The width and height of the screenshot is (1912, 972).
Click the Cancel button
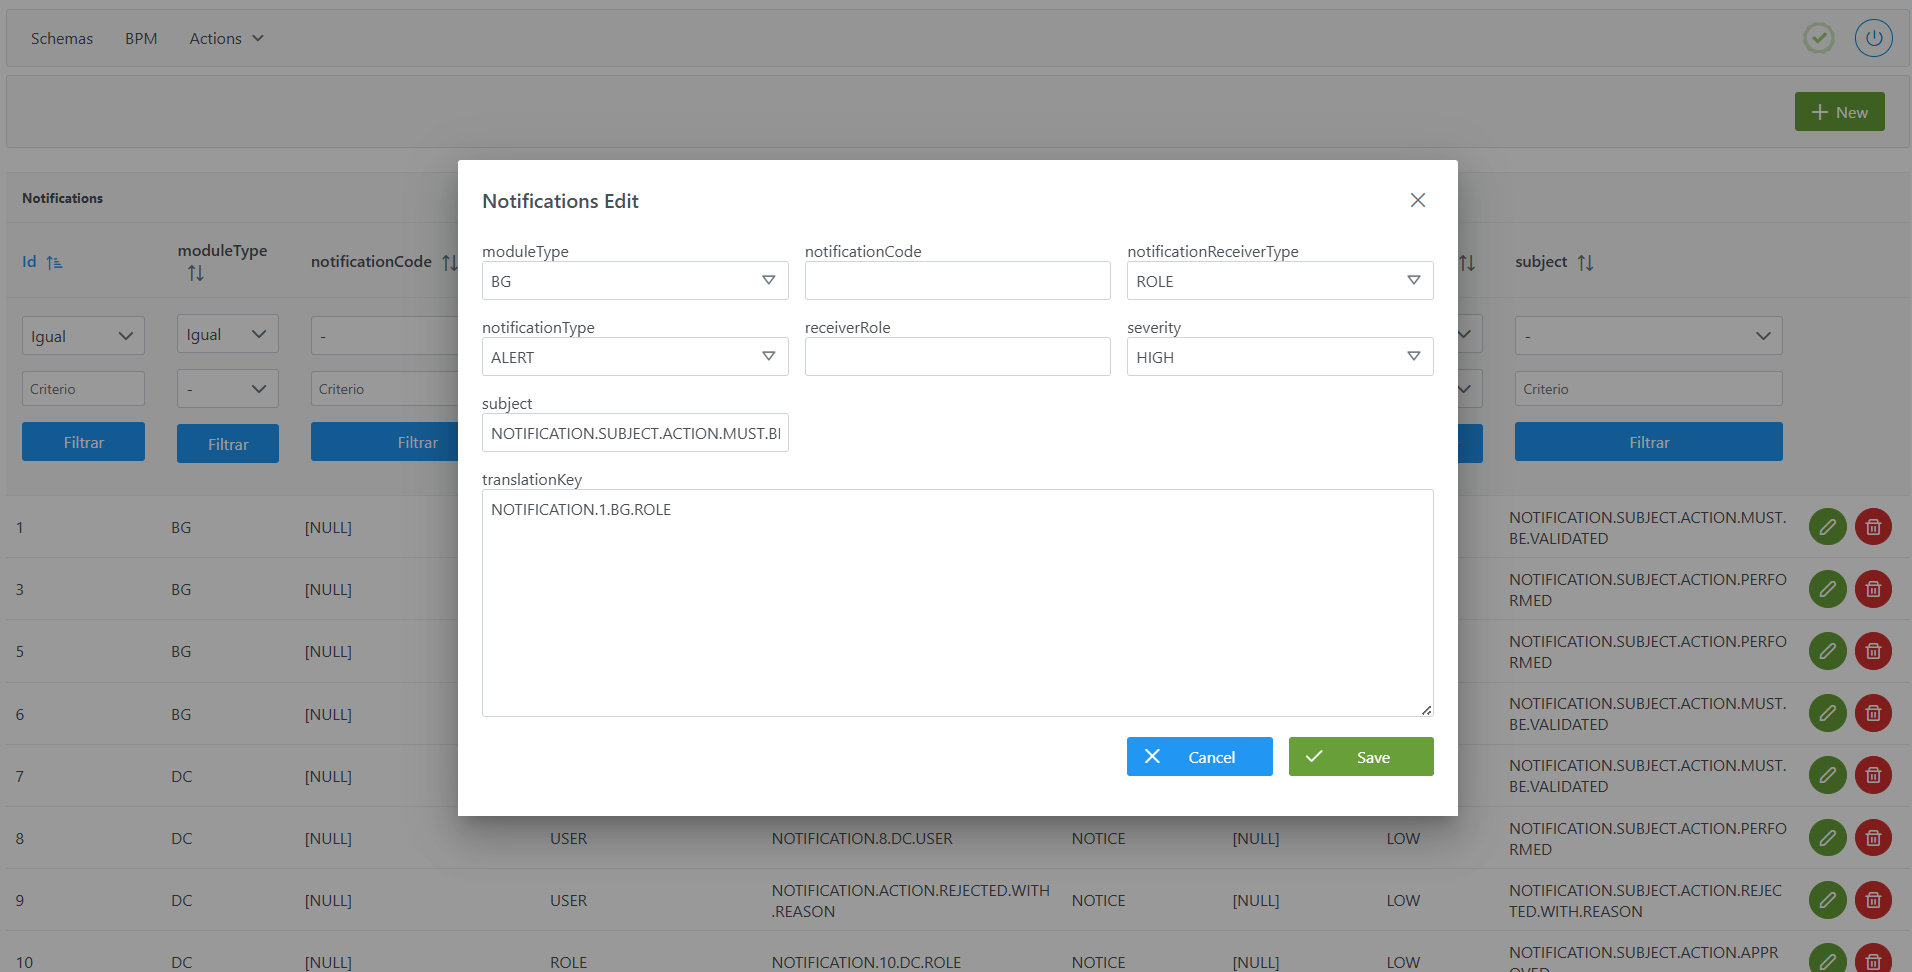pos(1199,757)
